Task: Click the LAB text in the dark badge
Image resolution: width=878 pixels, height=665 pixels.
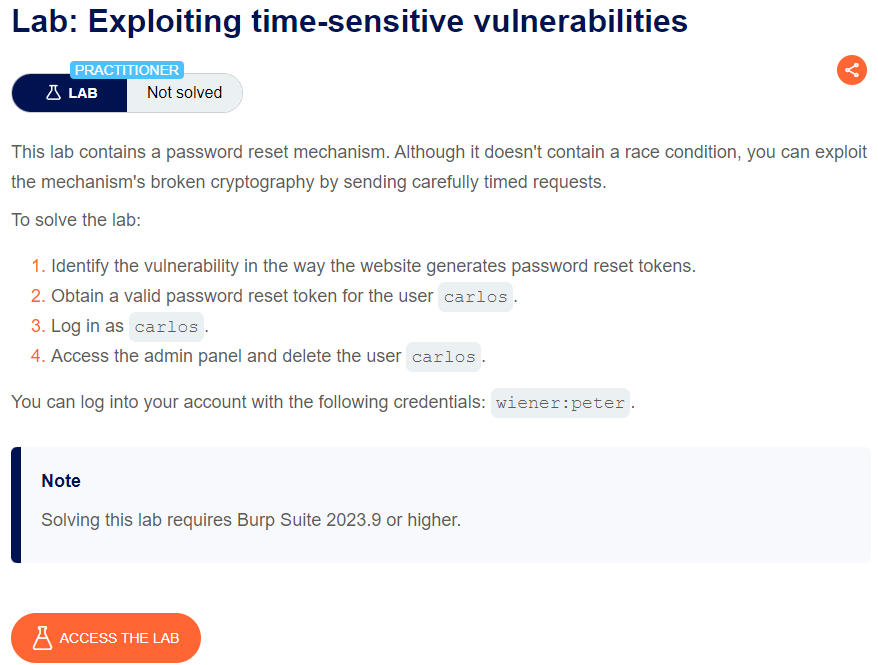Action: [83, 93]
